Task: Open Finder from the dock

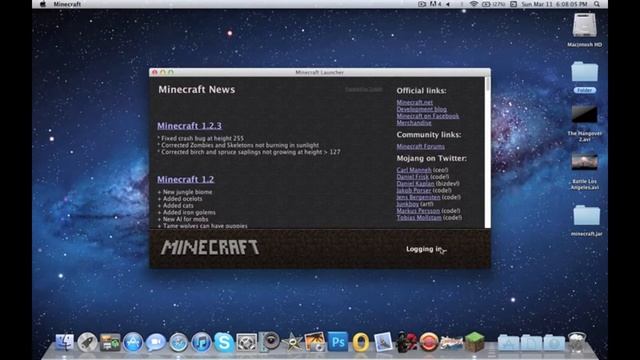Action: 65,342
